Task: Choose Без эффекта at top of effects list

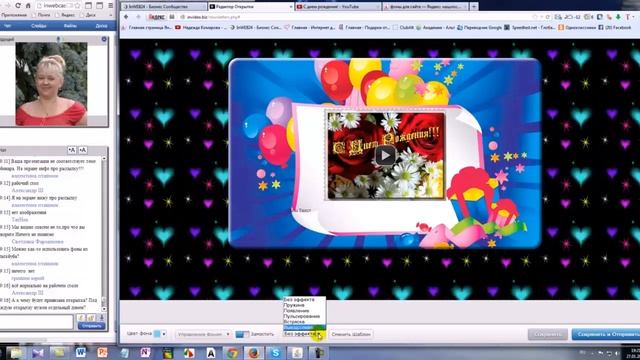Action: pyautogui.click(x=299, y=300)
